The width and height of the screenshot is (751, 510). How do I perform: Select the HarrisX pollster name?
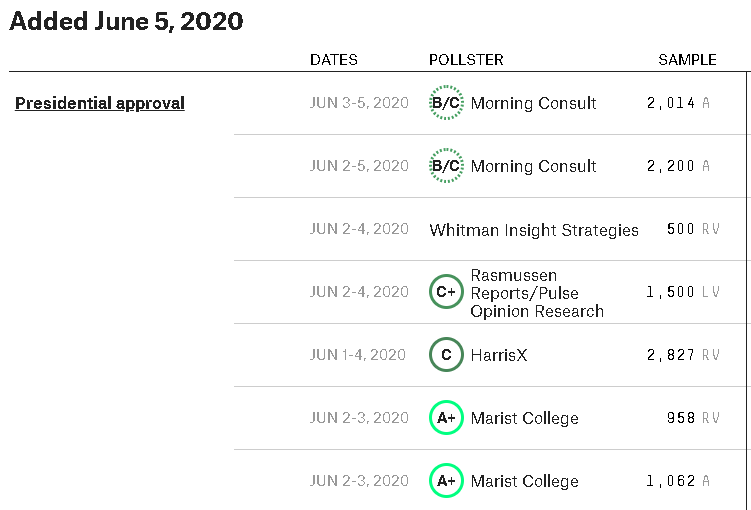pos(499,355)
